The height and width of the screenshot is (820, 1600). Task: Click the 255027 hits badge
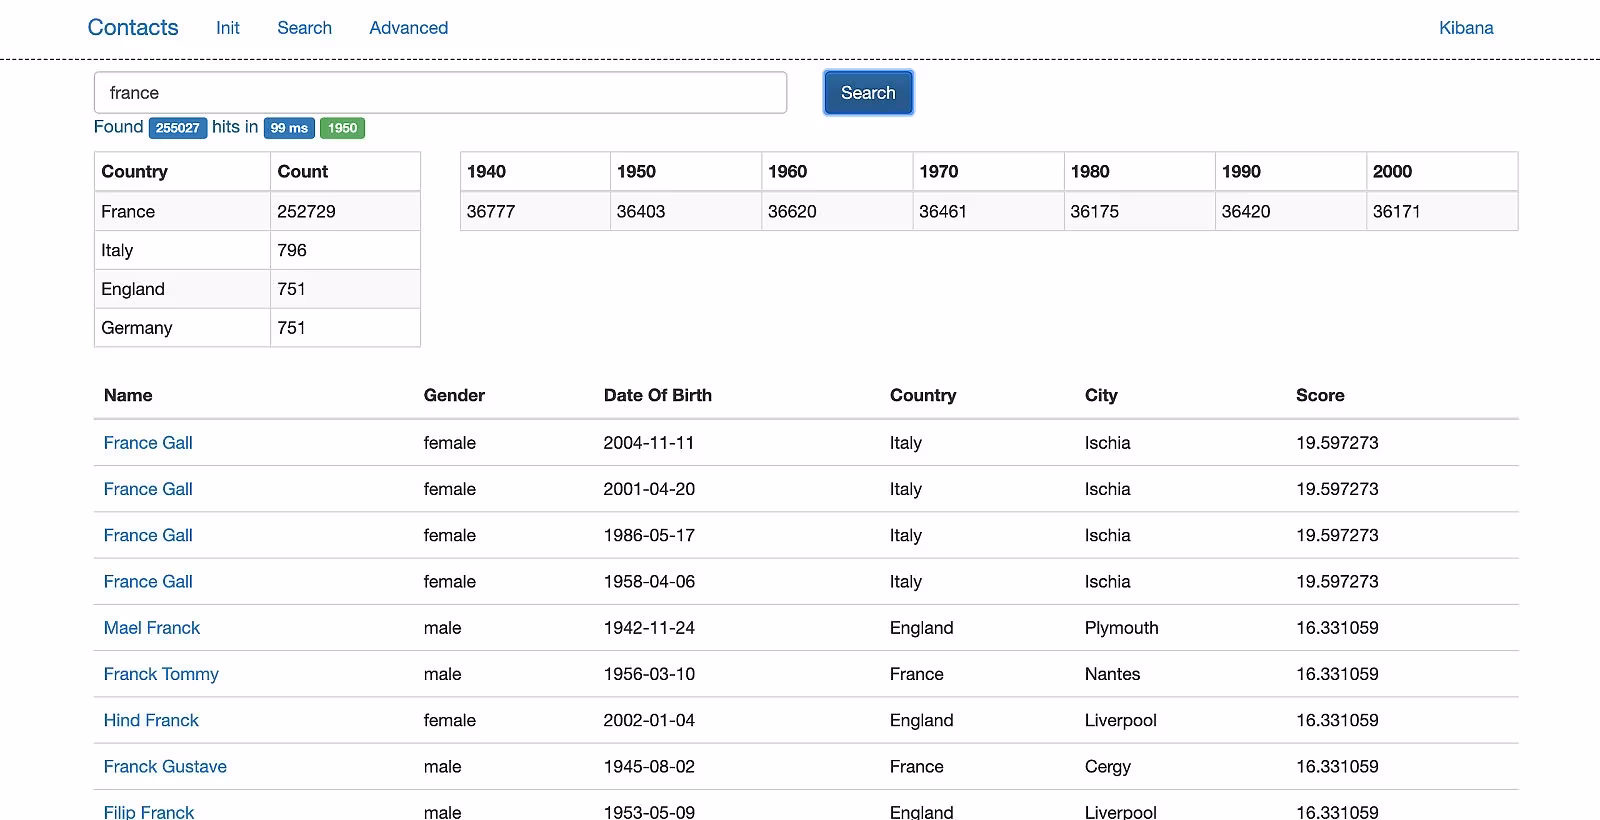pyautogui.click(x=177, y=128)
